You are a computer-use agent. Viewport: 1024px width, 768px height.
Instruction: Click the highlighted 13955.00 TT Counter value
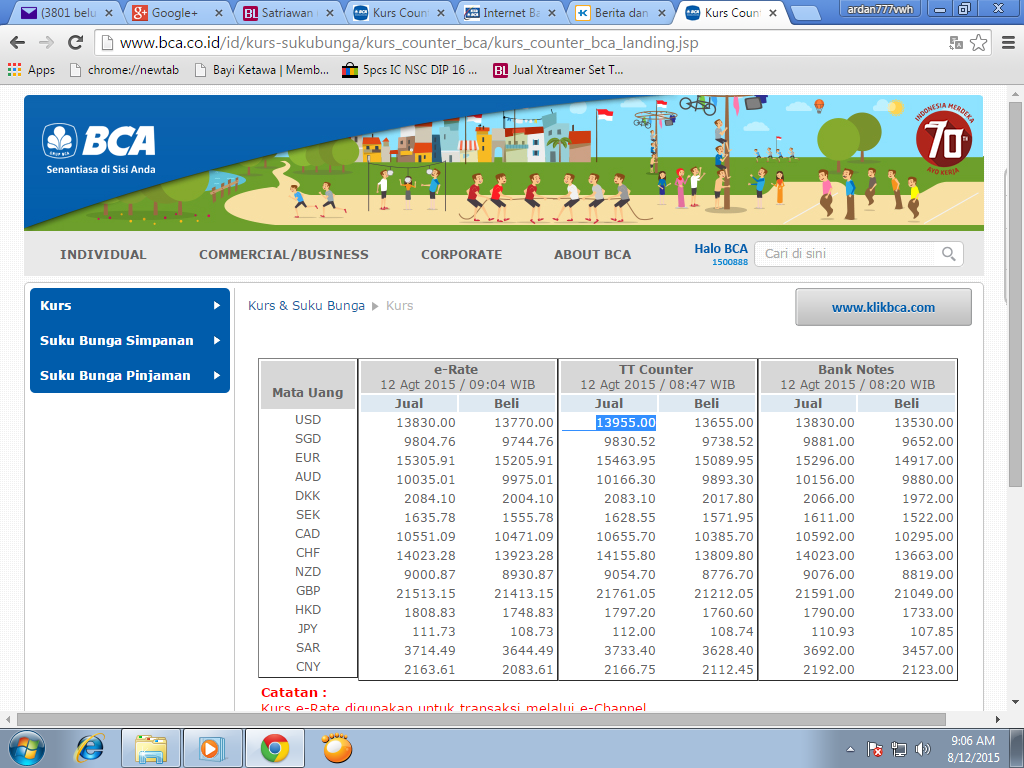pos(626,423)
